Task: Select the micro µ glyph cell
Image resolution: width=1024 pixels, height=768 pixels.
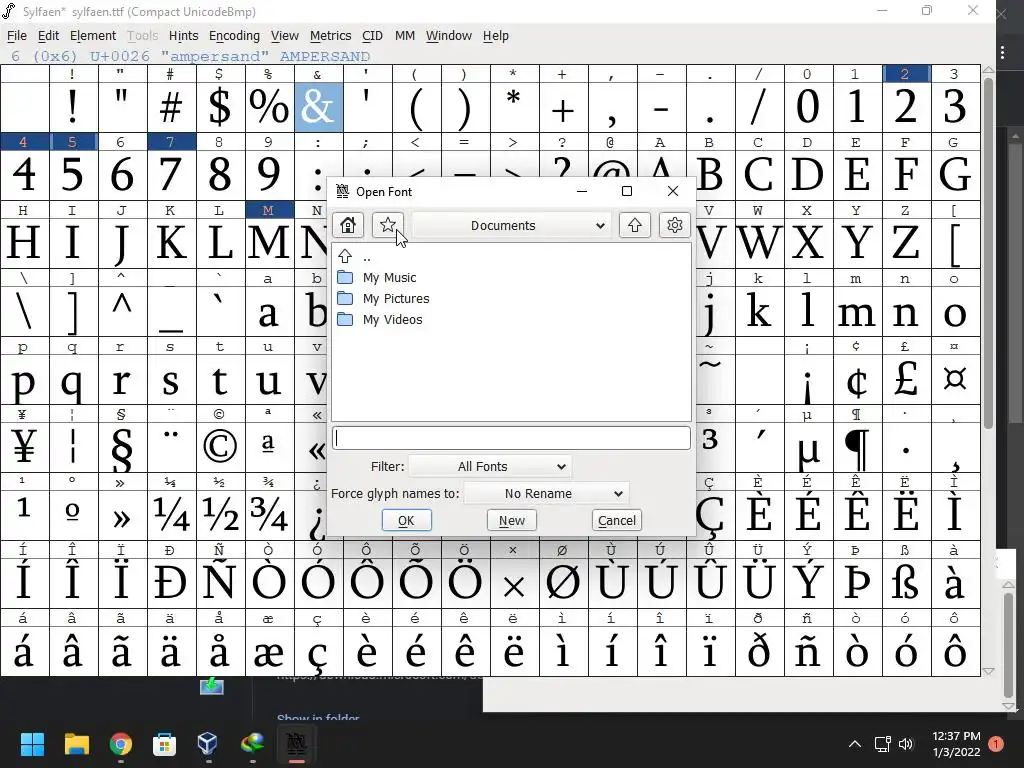Action: click(x=808, y=447)
